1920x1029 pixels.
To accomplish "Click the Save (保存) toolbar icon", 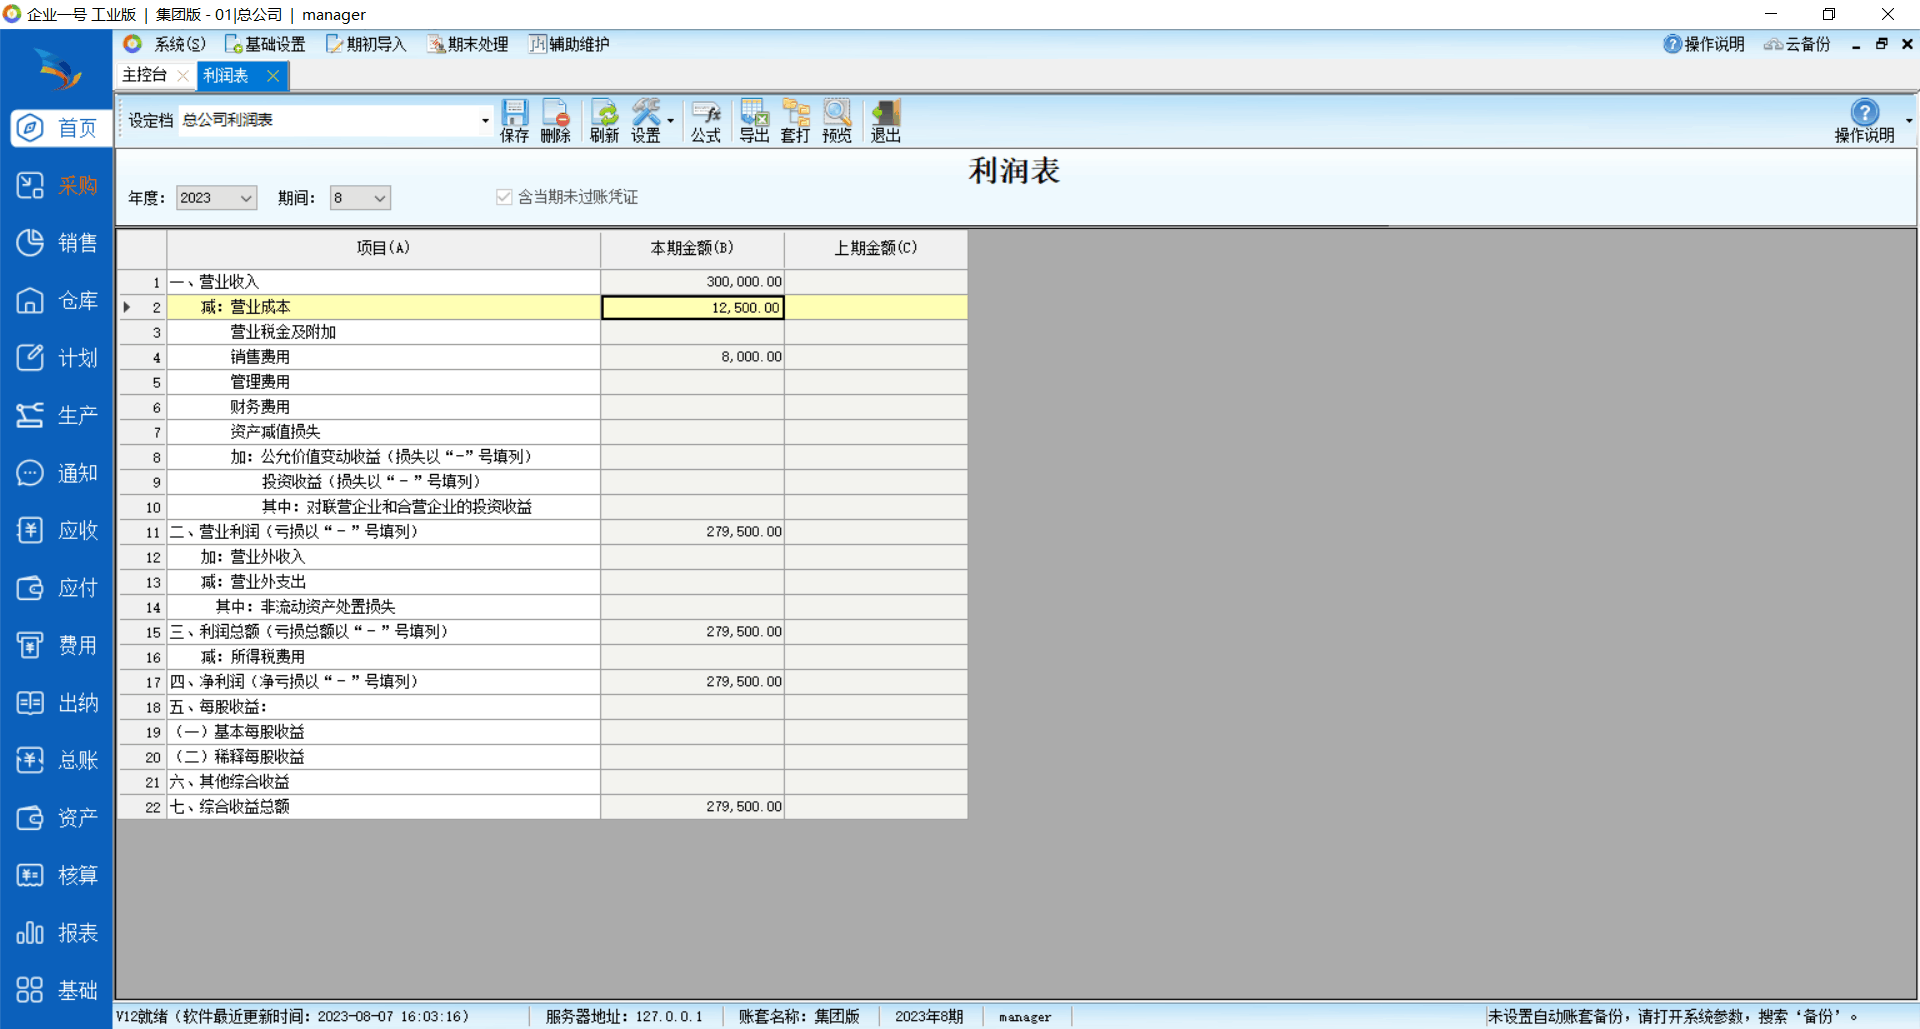I will click(x=514, y=121).
